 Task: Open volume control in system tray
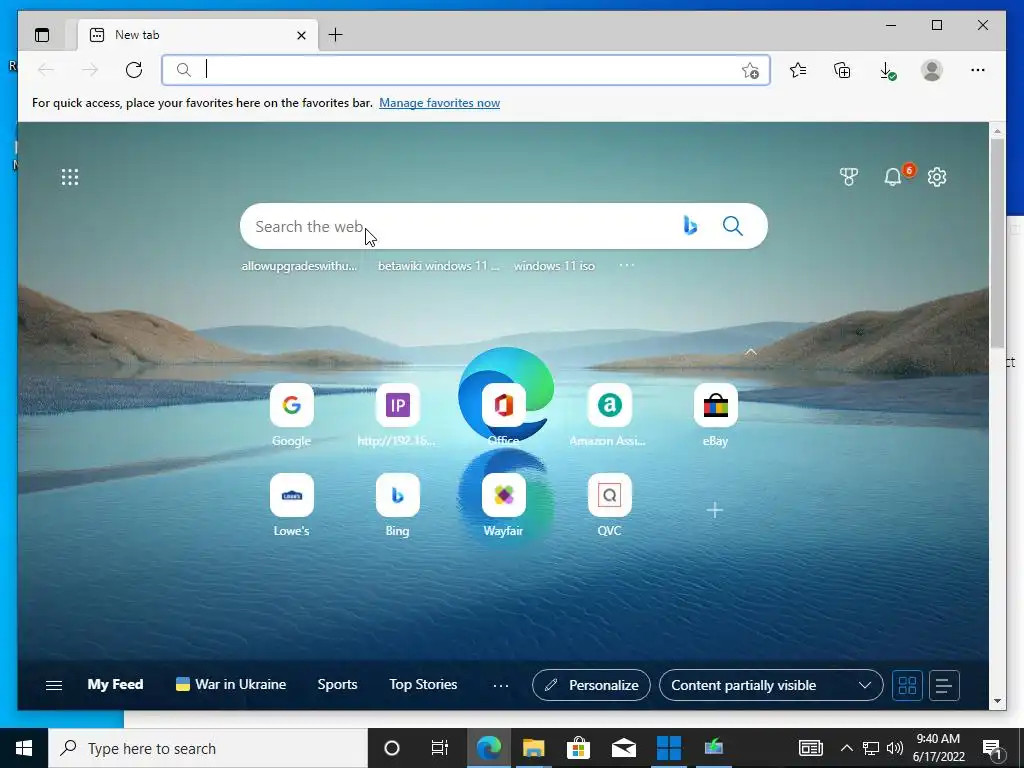click(x=895, y=748)
